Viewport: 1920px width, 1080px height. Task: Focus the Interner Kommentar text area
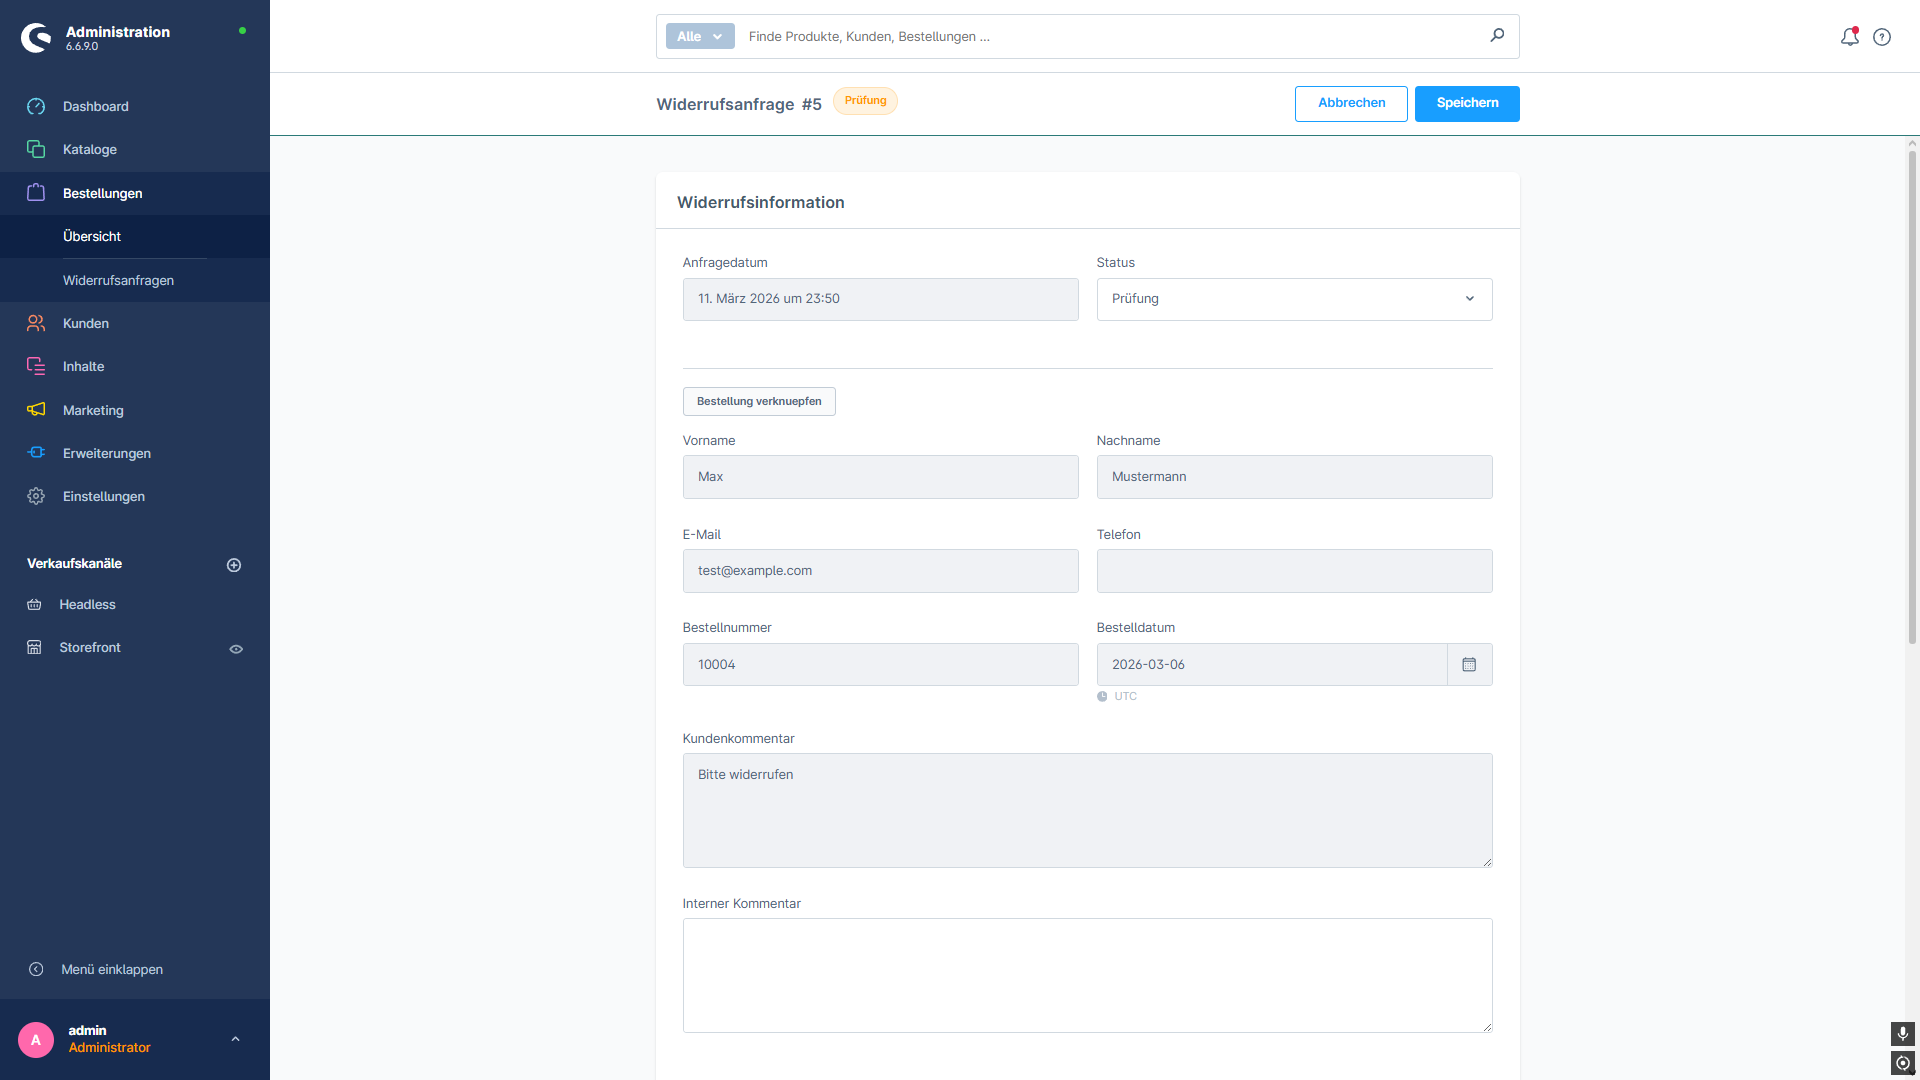coord(1087,975)
